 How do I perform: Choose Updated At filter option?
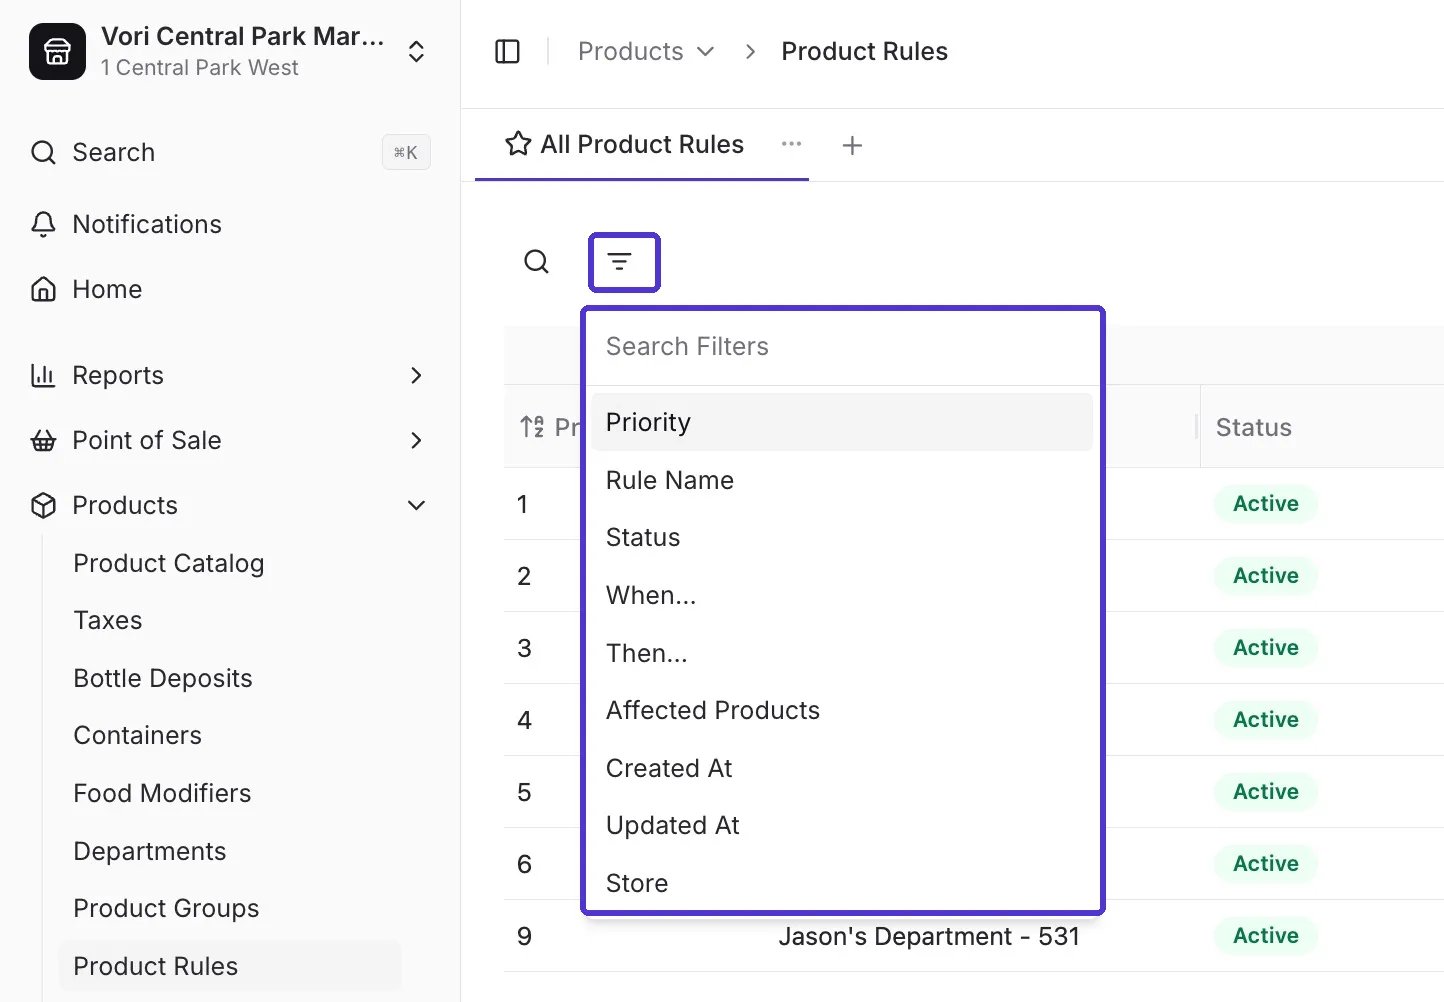pos(842,825)
